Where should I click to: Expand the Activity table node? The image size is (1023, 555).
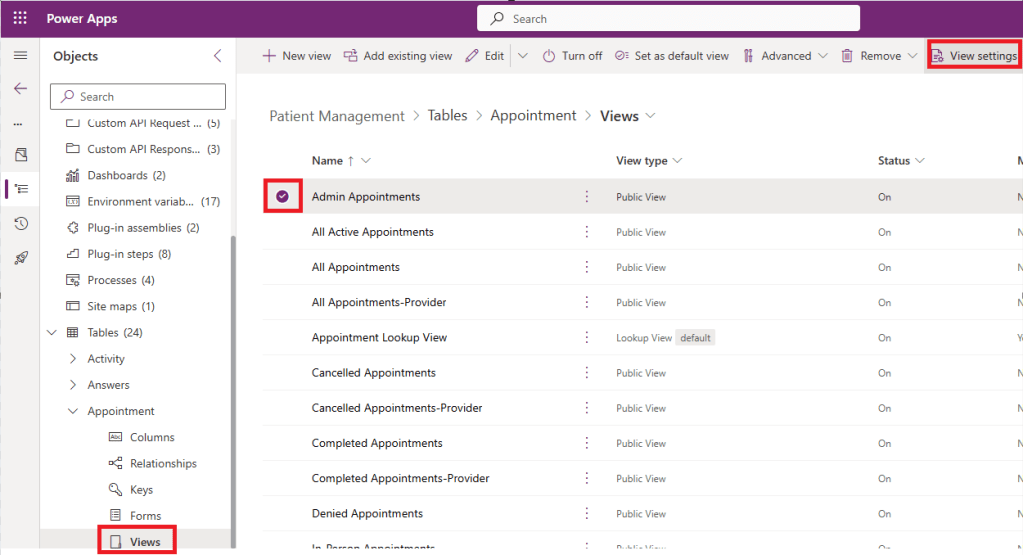pyautogui.click(x=72, y=359)
